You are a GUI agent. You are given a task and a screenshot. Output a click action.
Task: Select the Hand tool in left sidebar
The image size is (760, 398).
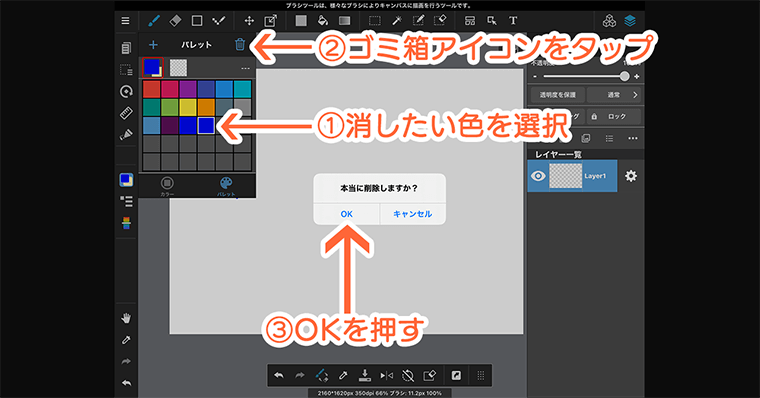(x=126, y=318)
